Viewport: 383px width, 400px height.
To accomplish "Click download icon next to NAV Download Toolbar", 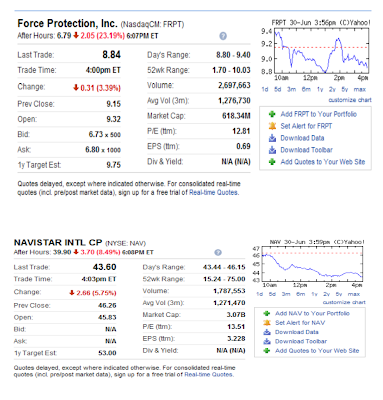I will [x=266, y=341].
